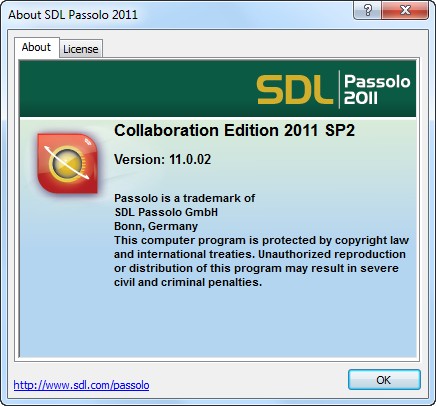Click the 'SDL Passolo GmbH' text
The width and height of the screenshot is (436, 406).
(166, 212)
